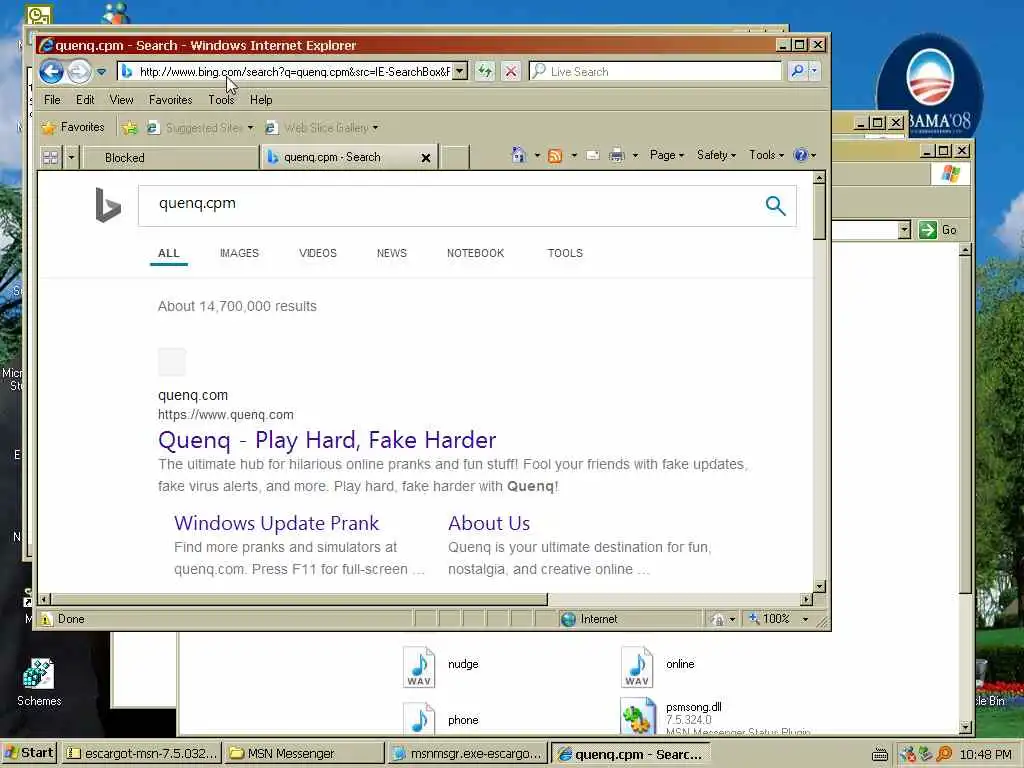This screenshot has height=768, width=1024.
Task: Click the blue Help question mark icon
Action: click(800, 155)
